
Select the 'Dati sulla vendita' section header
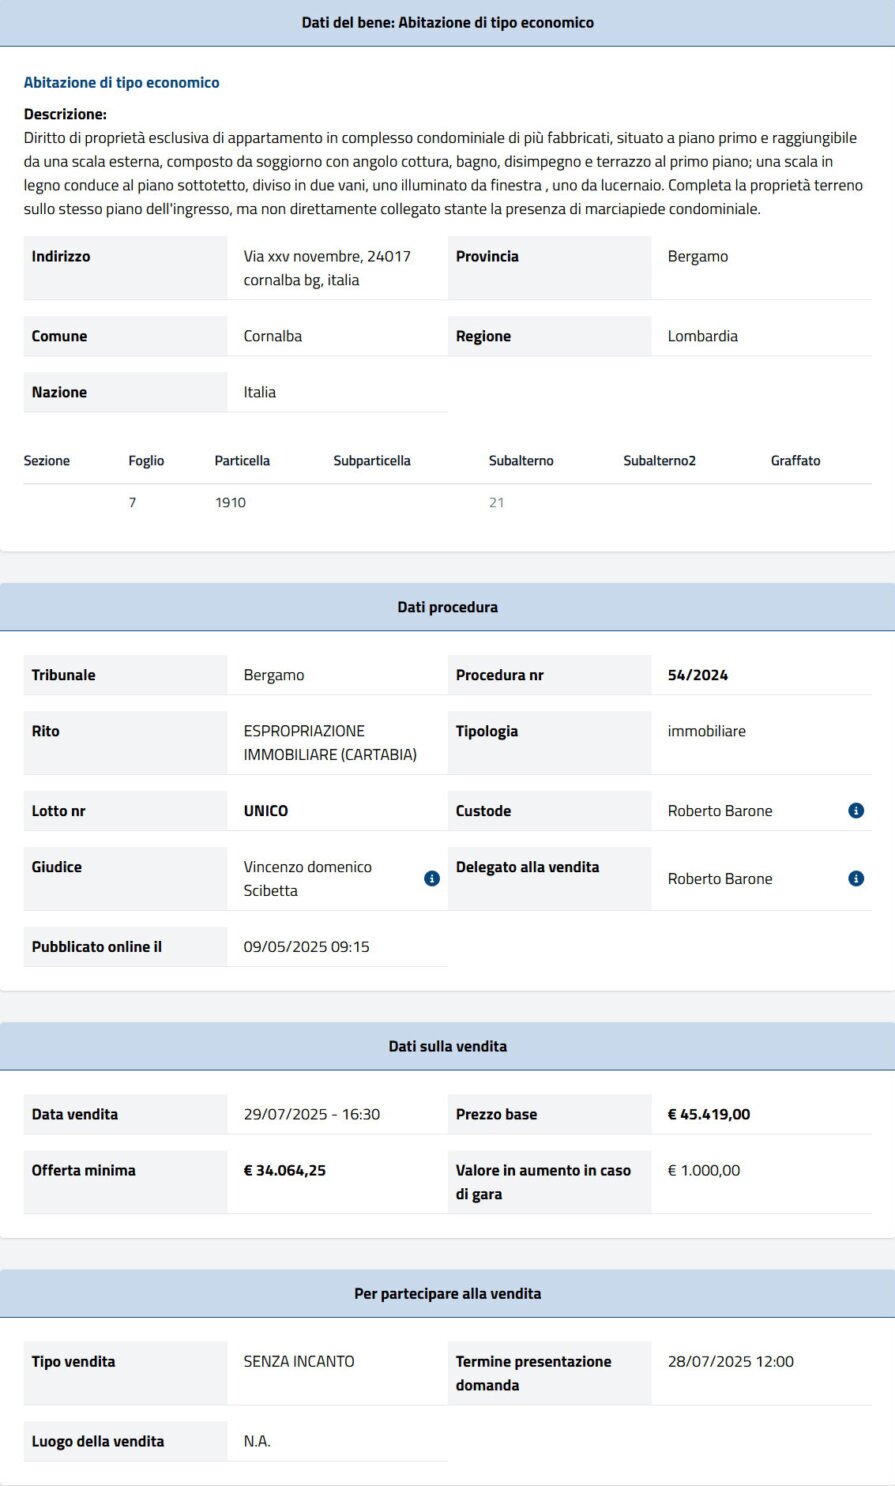coord(447,1046)
